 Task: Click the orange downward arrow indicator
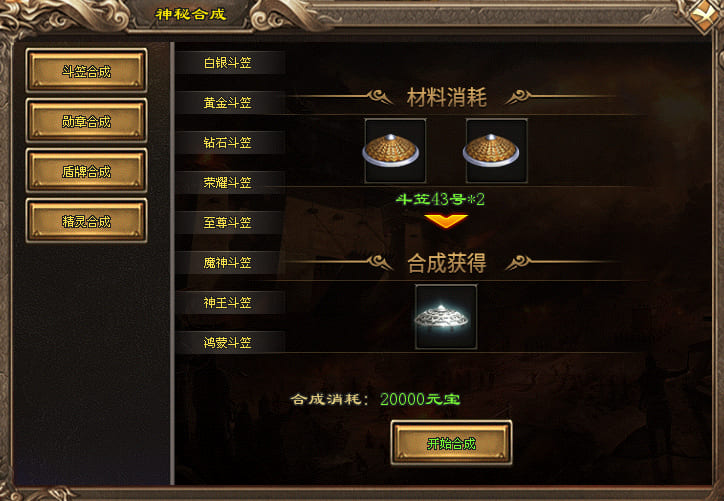pos(446,221)
